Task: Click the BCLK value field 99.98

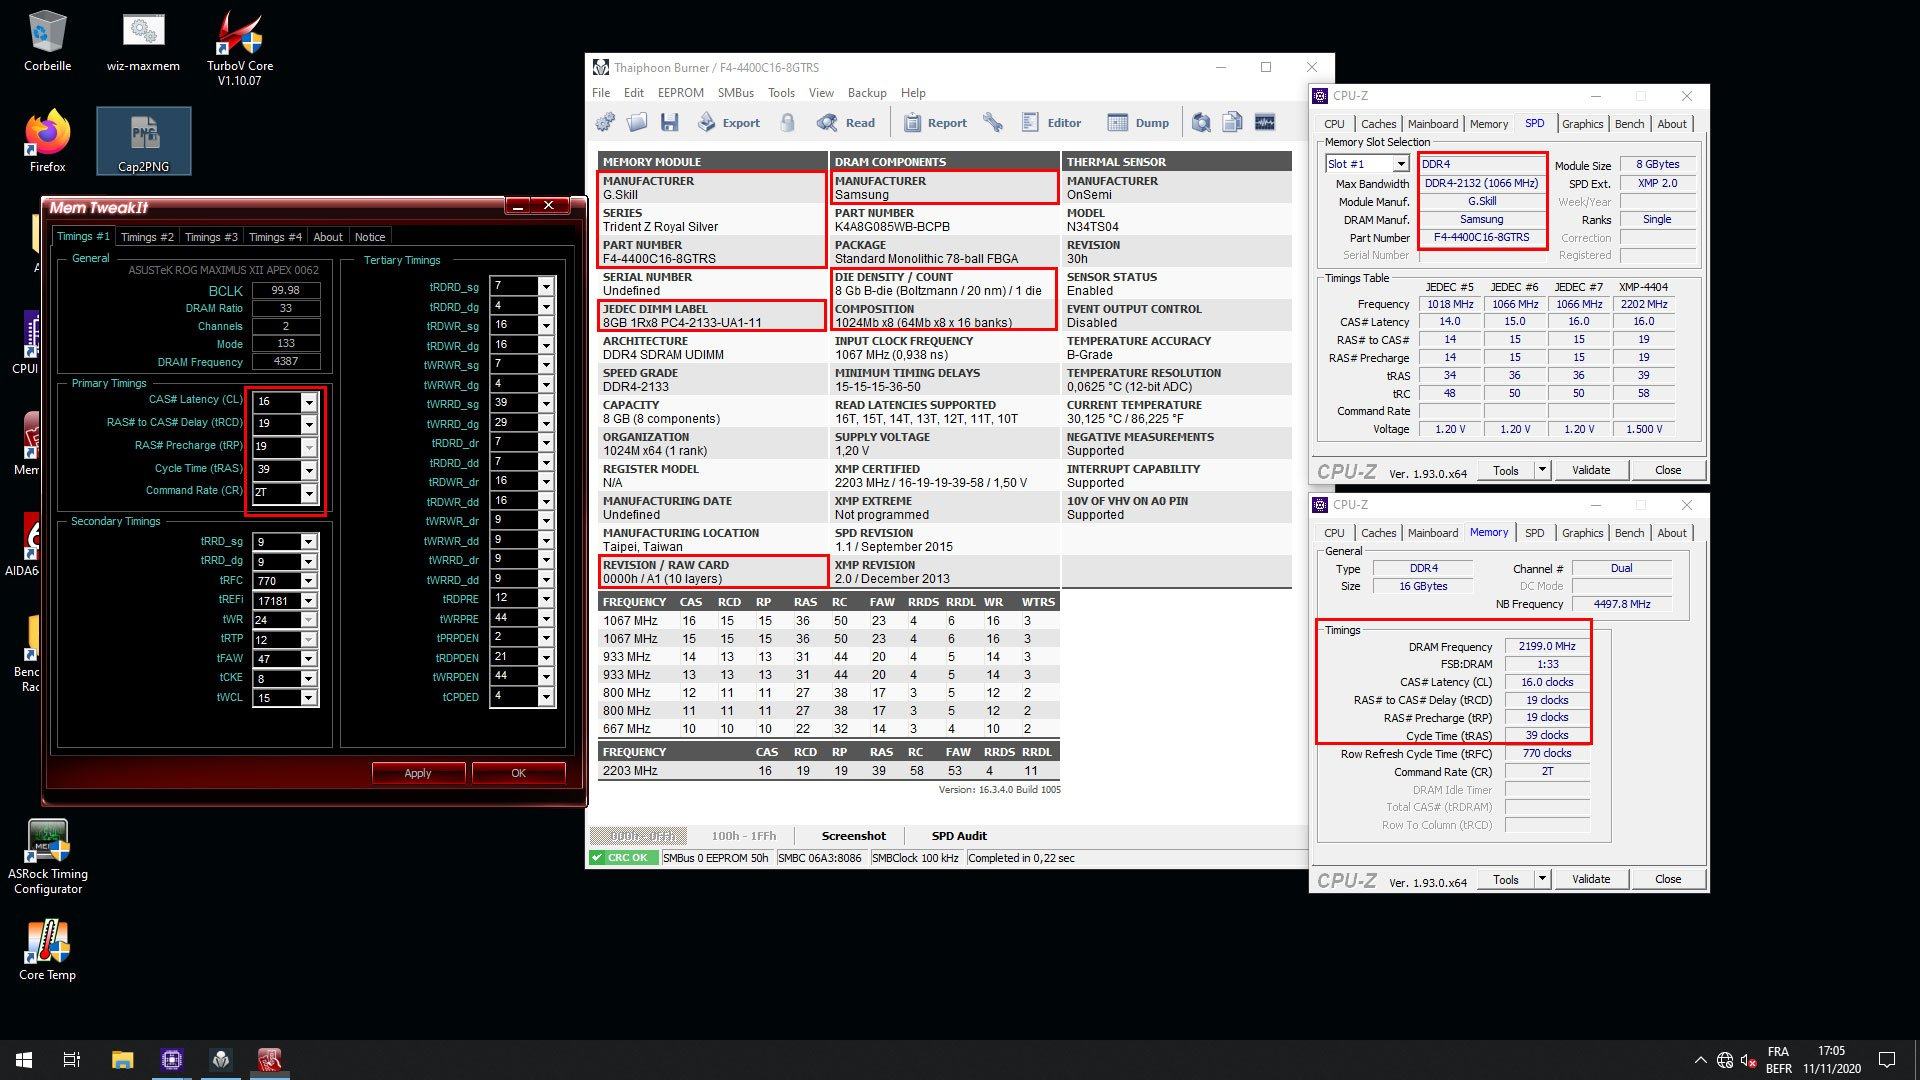Action: coord(286,290)
